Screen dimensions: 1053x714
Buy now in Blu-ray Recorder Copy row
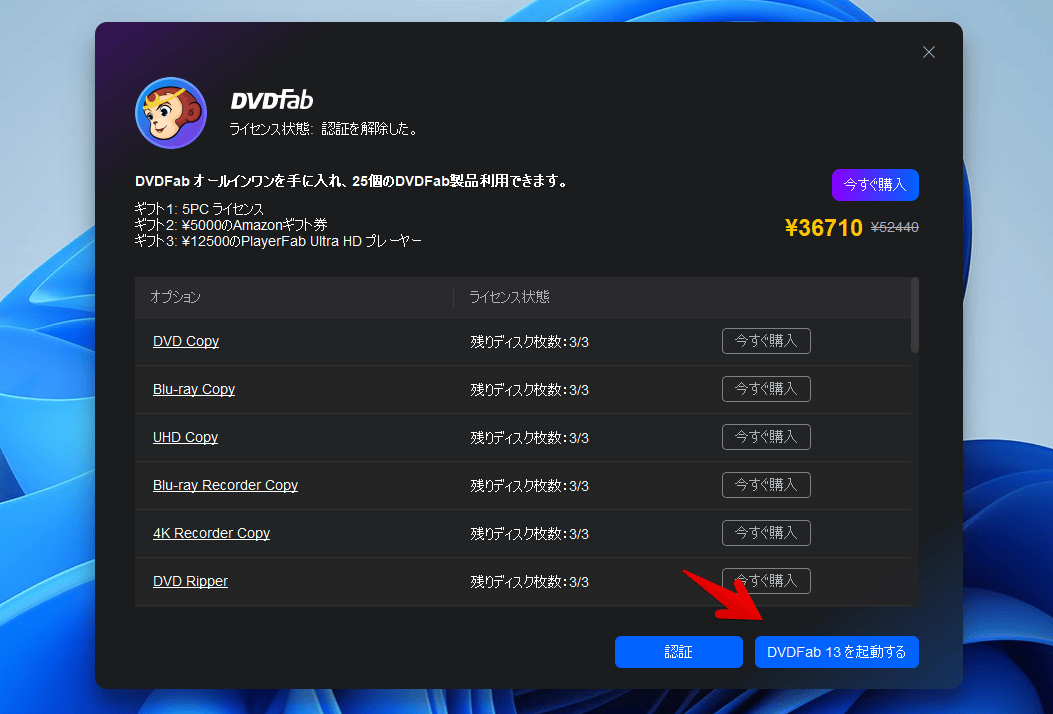[766, 485]
